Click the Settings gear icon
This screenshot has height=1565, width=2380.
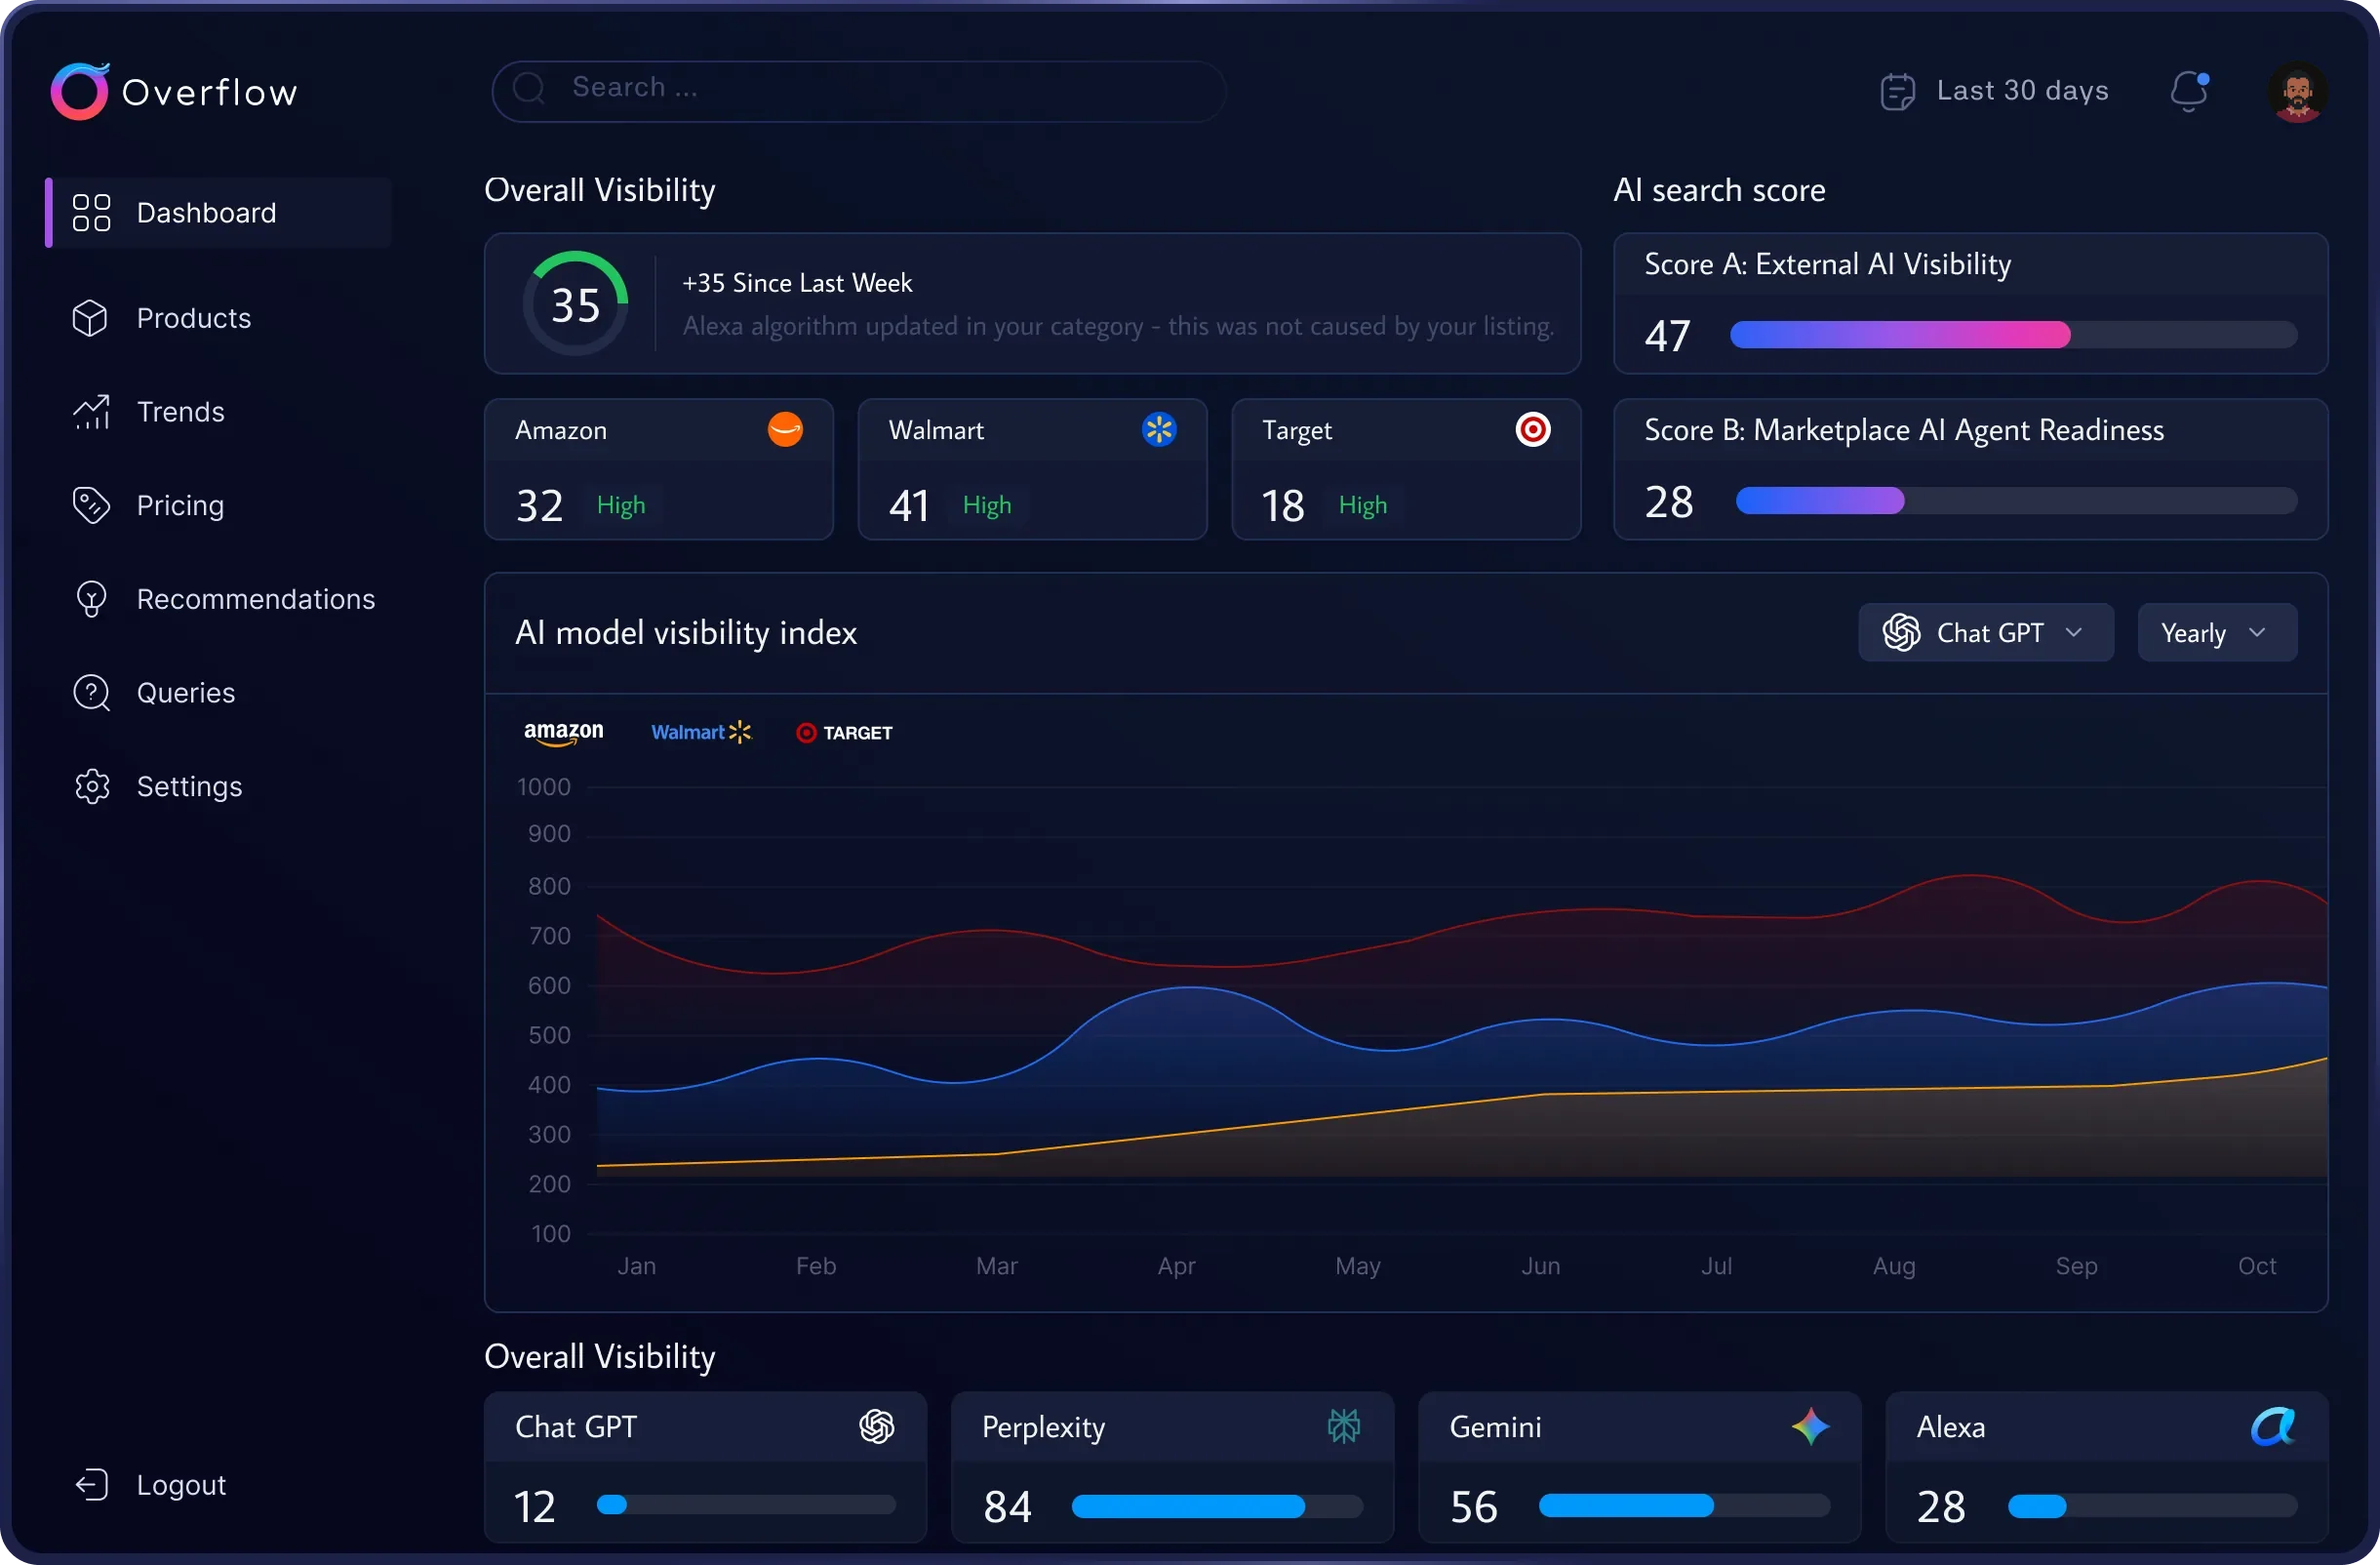pyautogui.click(x=91, y=786)
